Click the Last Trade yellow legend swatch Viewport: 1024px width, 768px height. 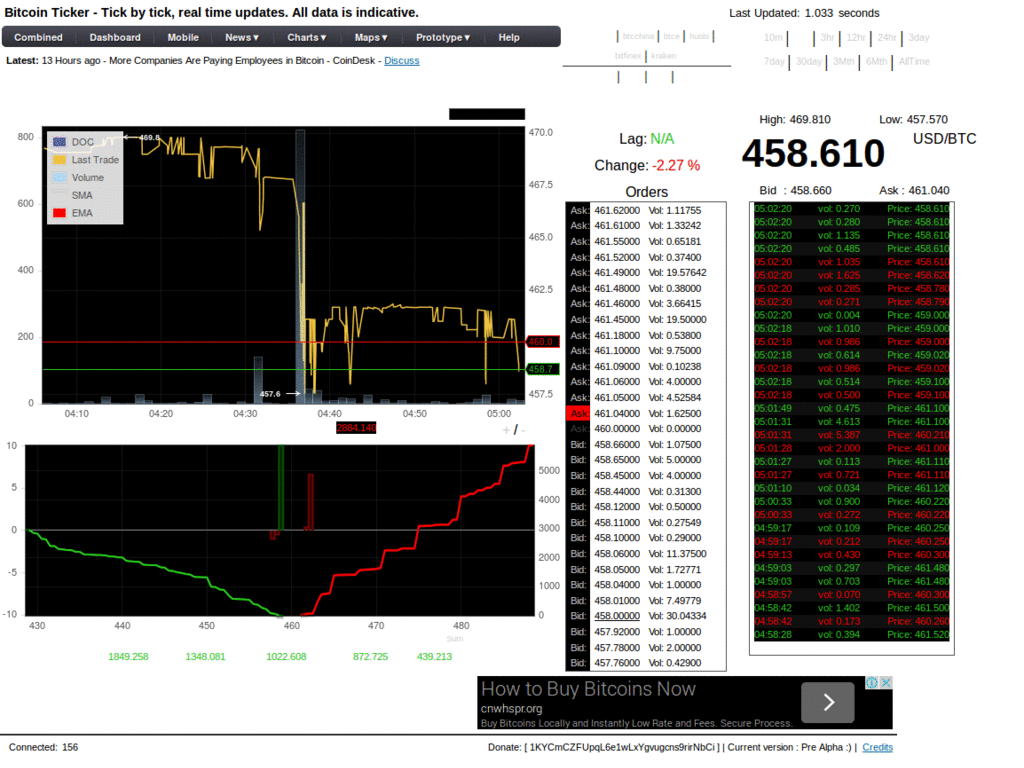(x=59, y=159)
